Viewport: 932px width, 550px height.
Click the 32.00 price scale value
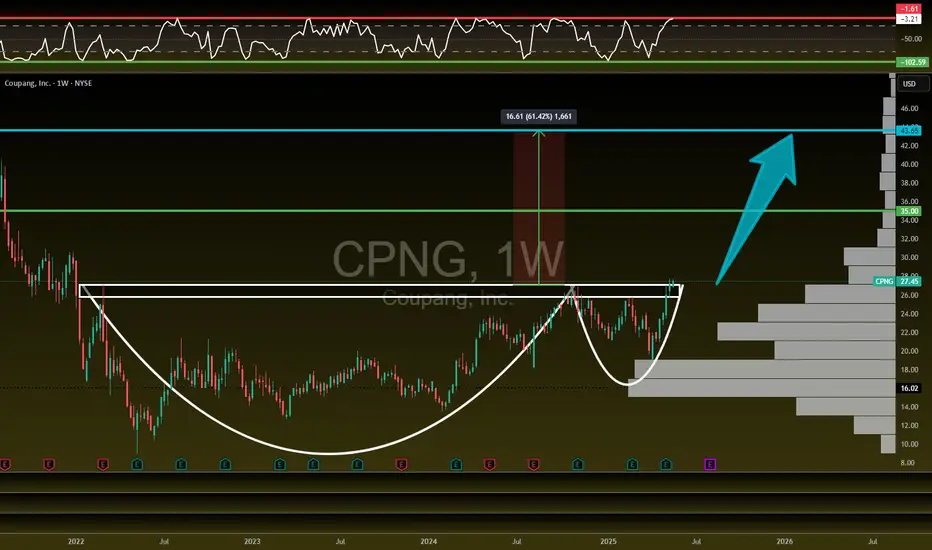click(x=909, y=239)
